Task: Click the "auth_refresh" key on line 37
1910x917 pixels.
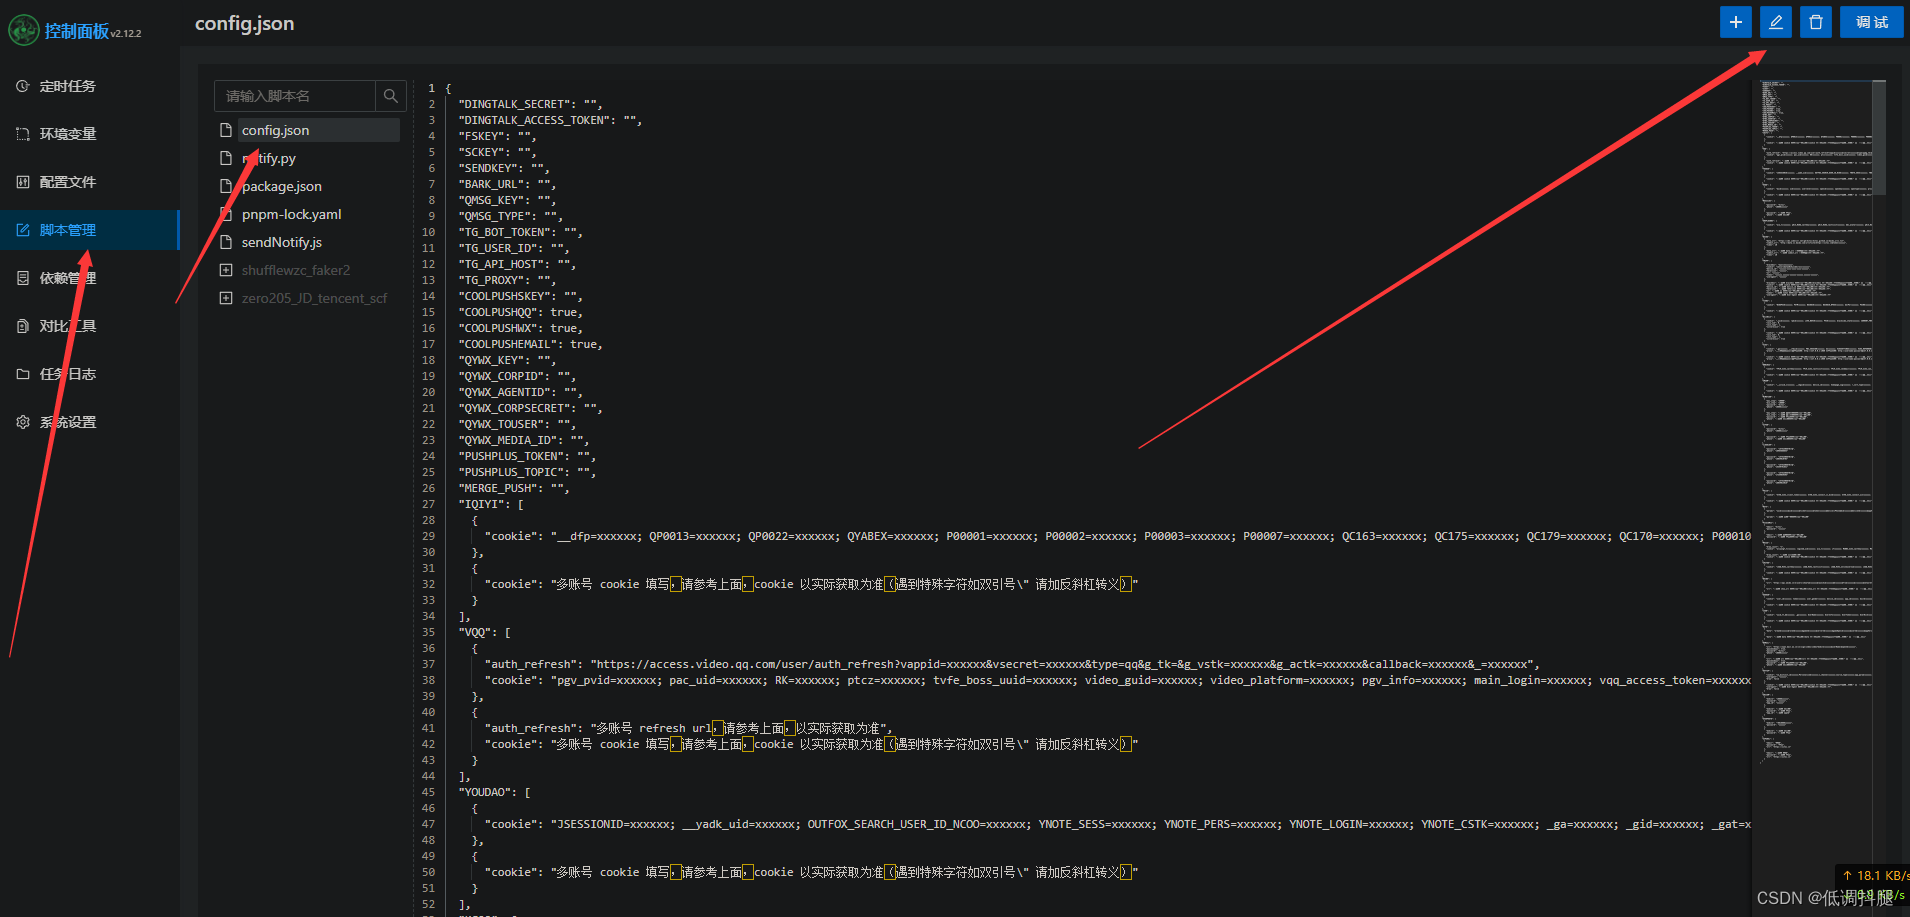Action: click(x=531, y=664)
